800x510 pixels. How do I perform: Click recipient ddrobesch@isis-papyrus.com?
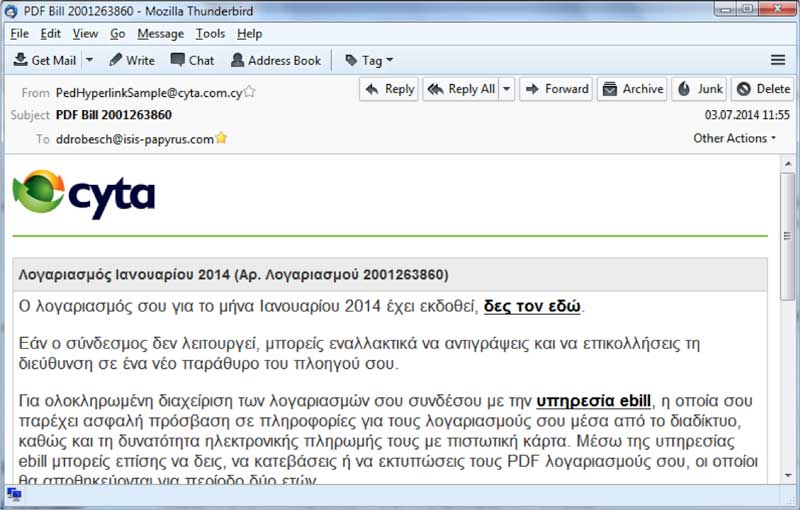click(135, 139)
